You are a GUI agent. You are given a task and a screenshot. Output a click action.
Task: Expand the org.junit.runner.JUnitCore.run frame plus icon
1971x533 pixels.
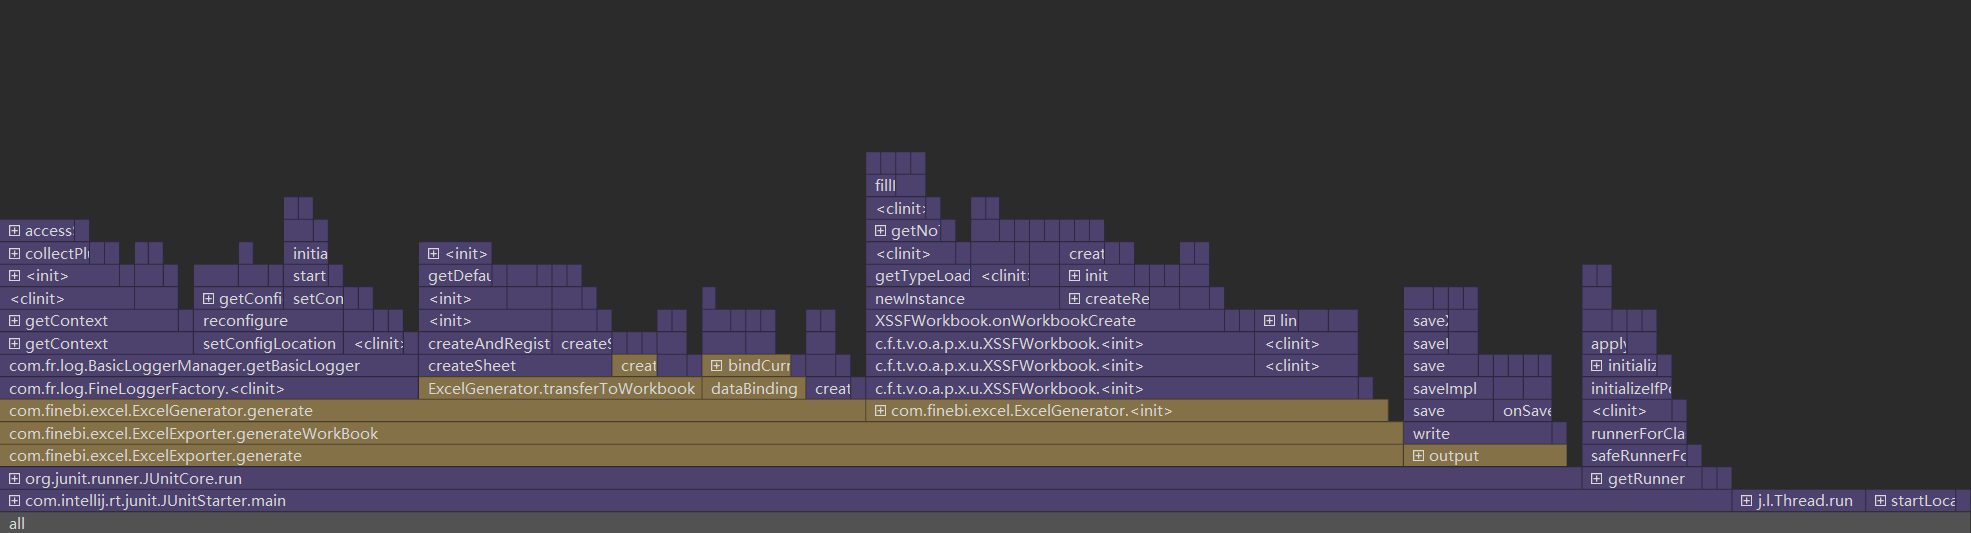(x=14, y=479)
